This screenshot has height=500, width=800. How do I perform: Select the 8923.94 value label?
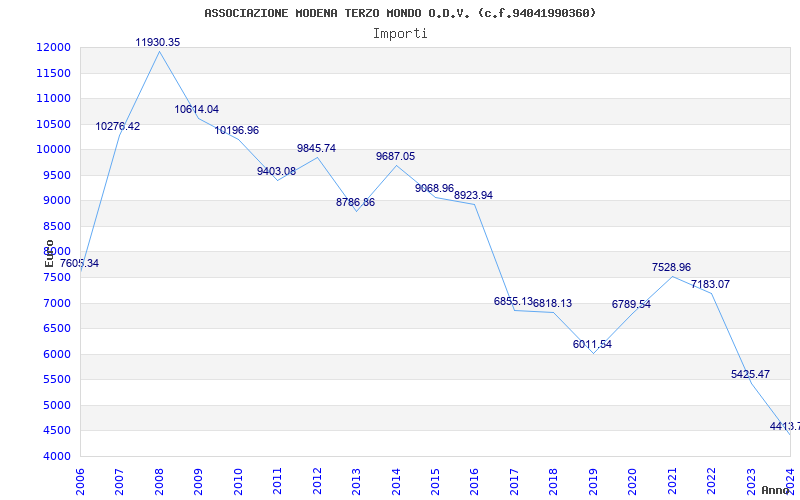point(473,195)
